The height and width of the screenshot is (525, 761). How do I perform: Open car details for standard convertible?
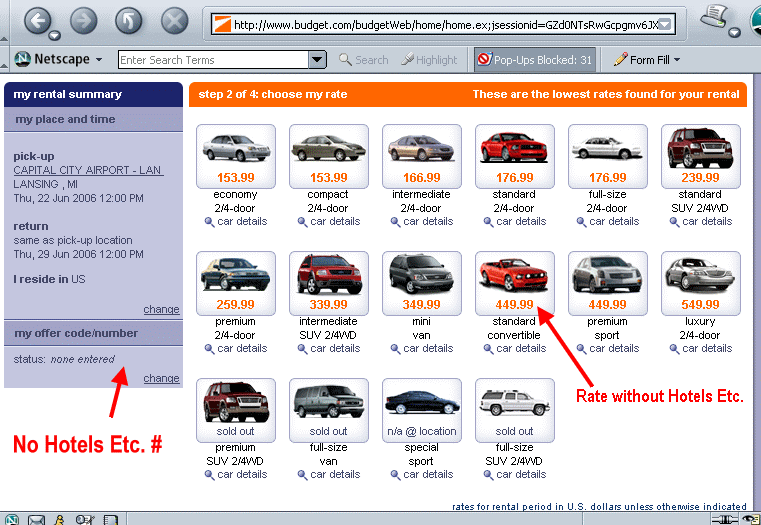click(515, 349)
